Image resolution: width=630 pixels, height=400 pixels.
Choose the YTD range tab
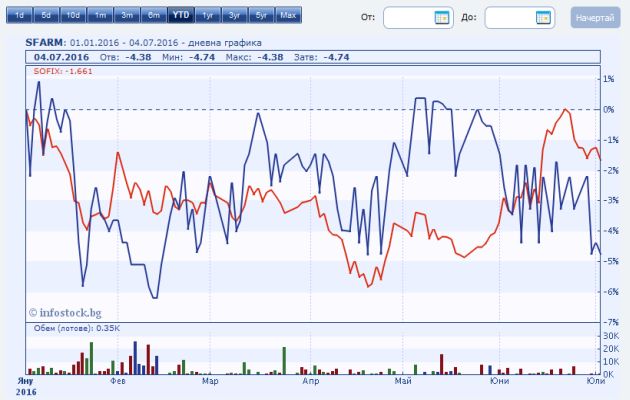181,15
